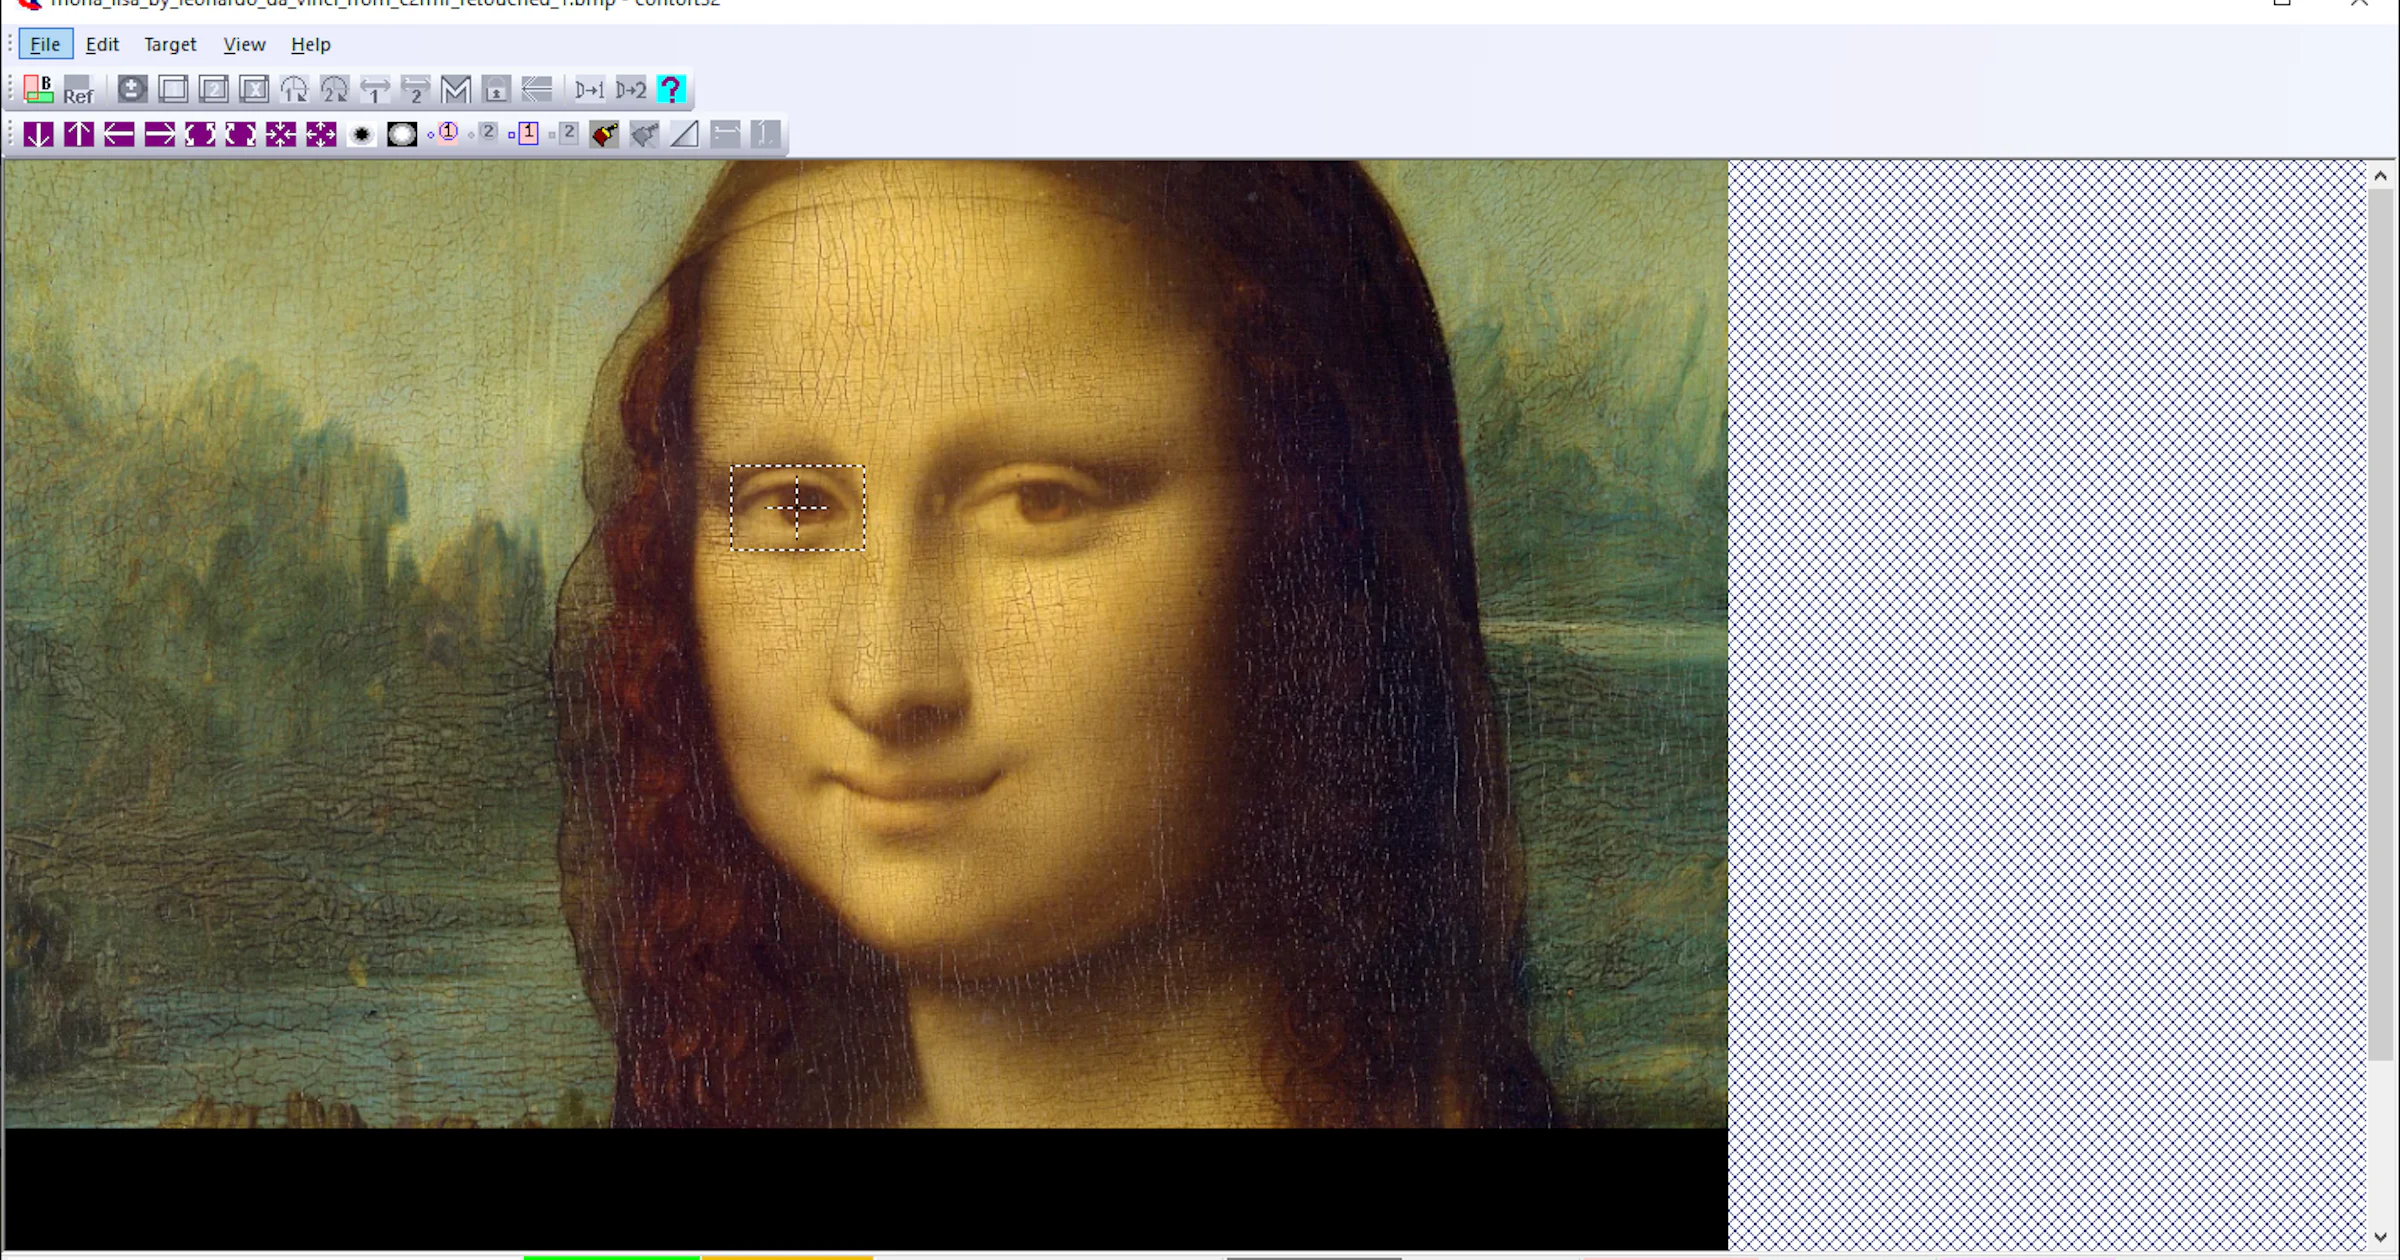Click the diagonal triangle gradient icon

point(685,134)
